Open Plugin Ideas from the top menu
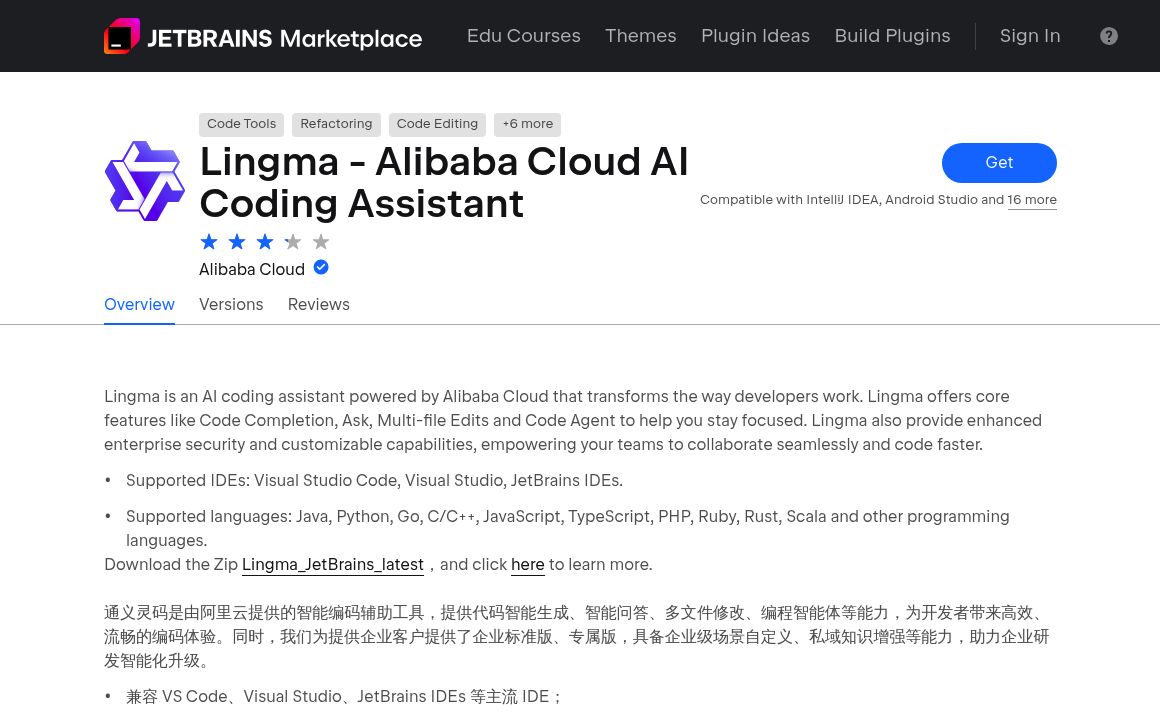 coord(755,36)
